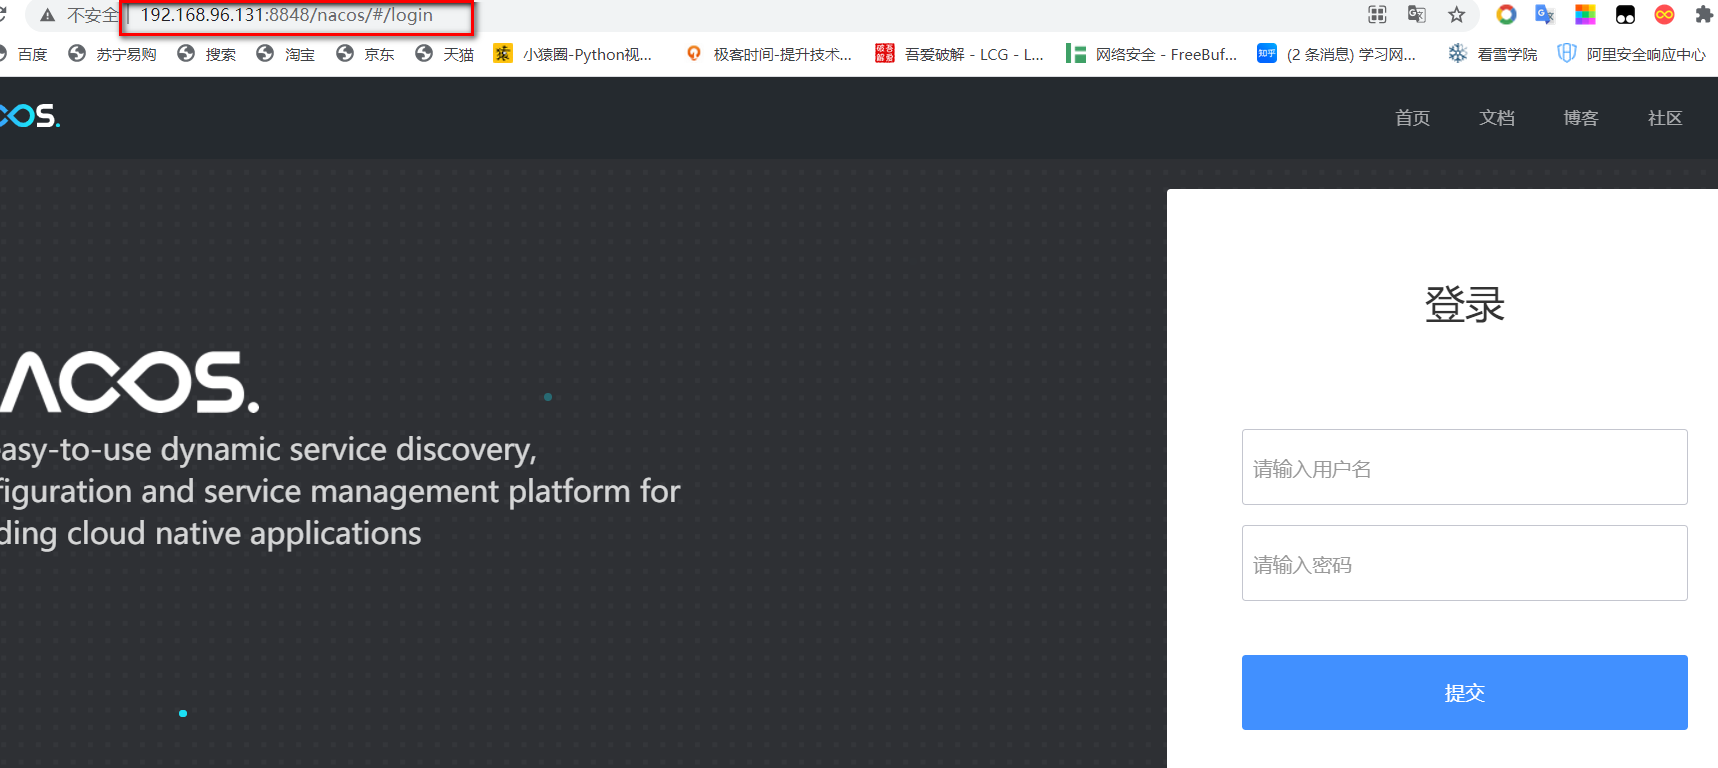Open 社区 in Nacos header
1718x768 pixels.
pyautogui.click(x=1665, y=118)
